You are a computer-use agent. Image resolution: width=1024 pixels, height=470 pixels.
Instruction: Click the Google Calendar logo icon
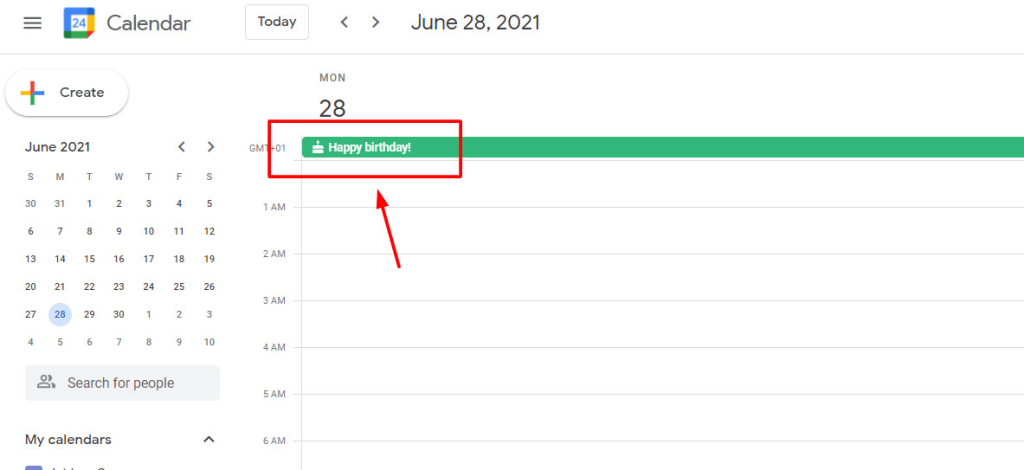(79, 24)
